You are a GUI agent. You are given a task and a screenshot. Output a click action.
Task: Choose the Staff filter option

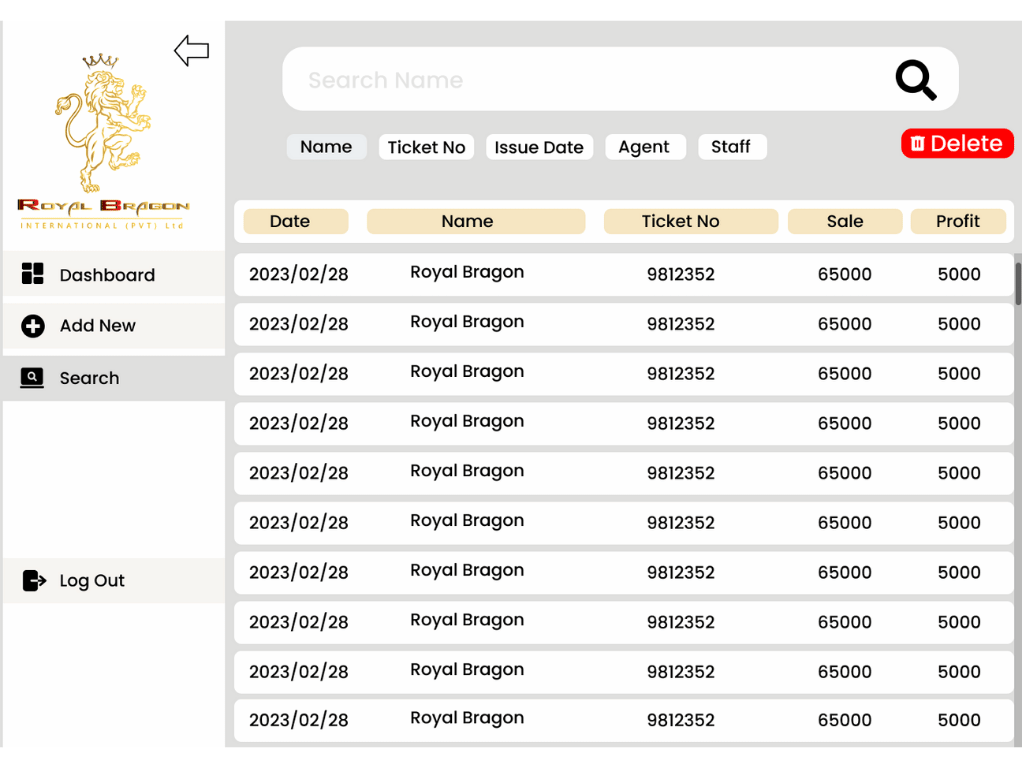731,146
